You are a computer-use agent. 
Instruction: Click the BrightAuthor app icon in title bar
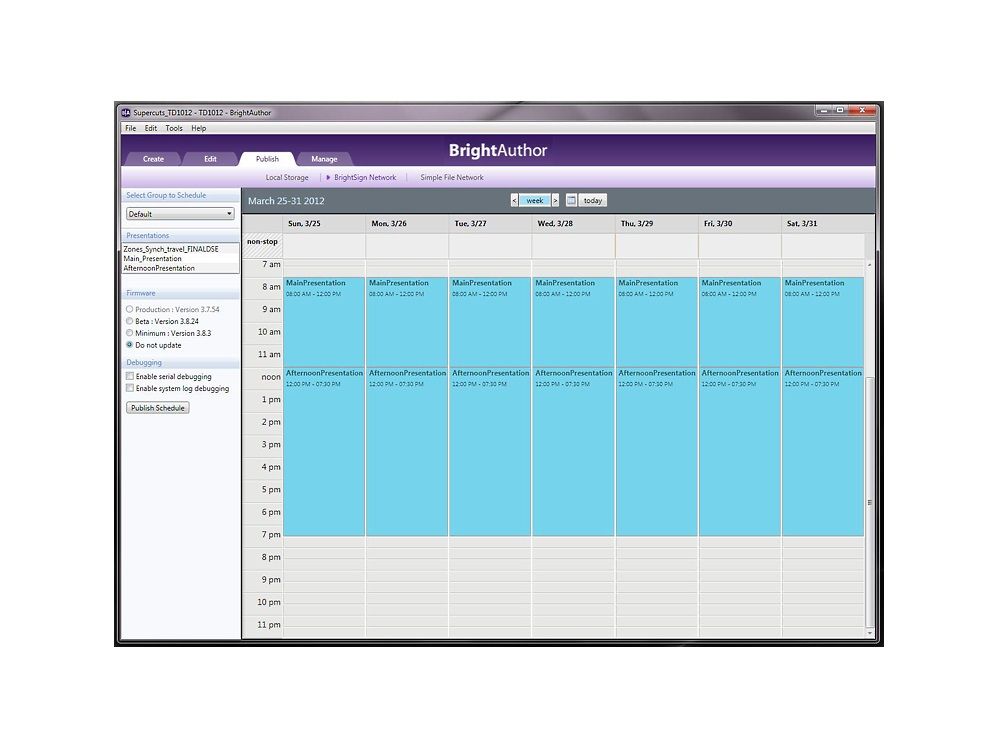126,113
